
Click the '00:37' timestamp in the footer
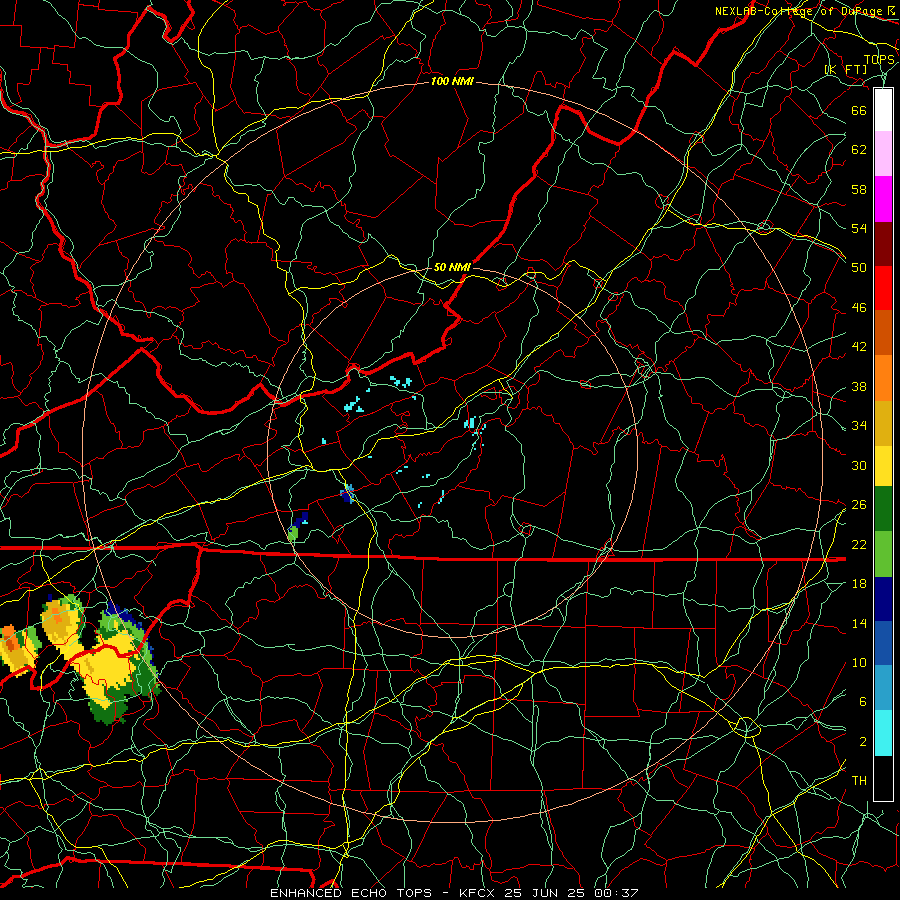(616, 893)
